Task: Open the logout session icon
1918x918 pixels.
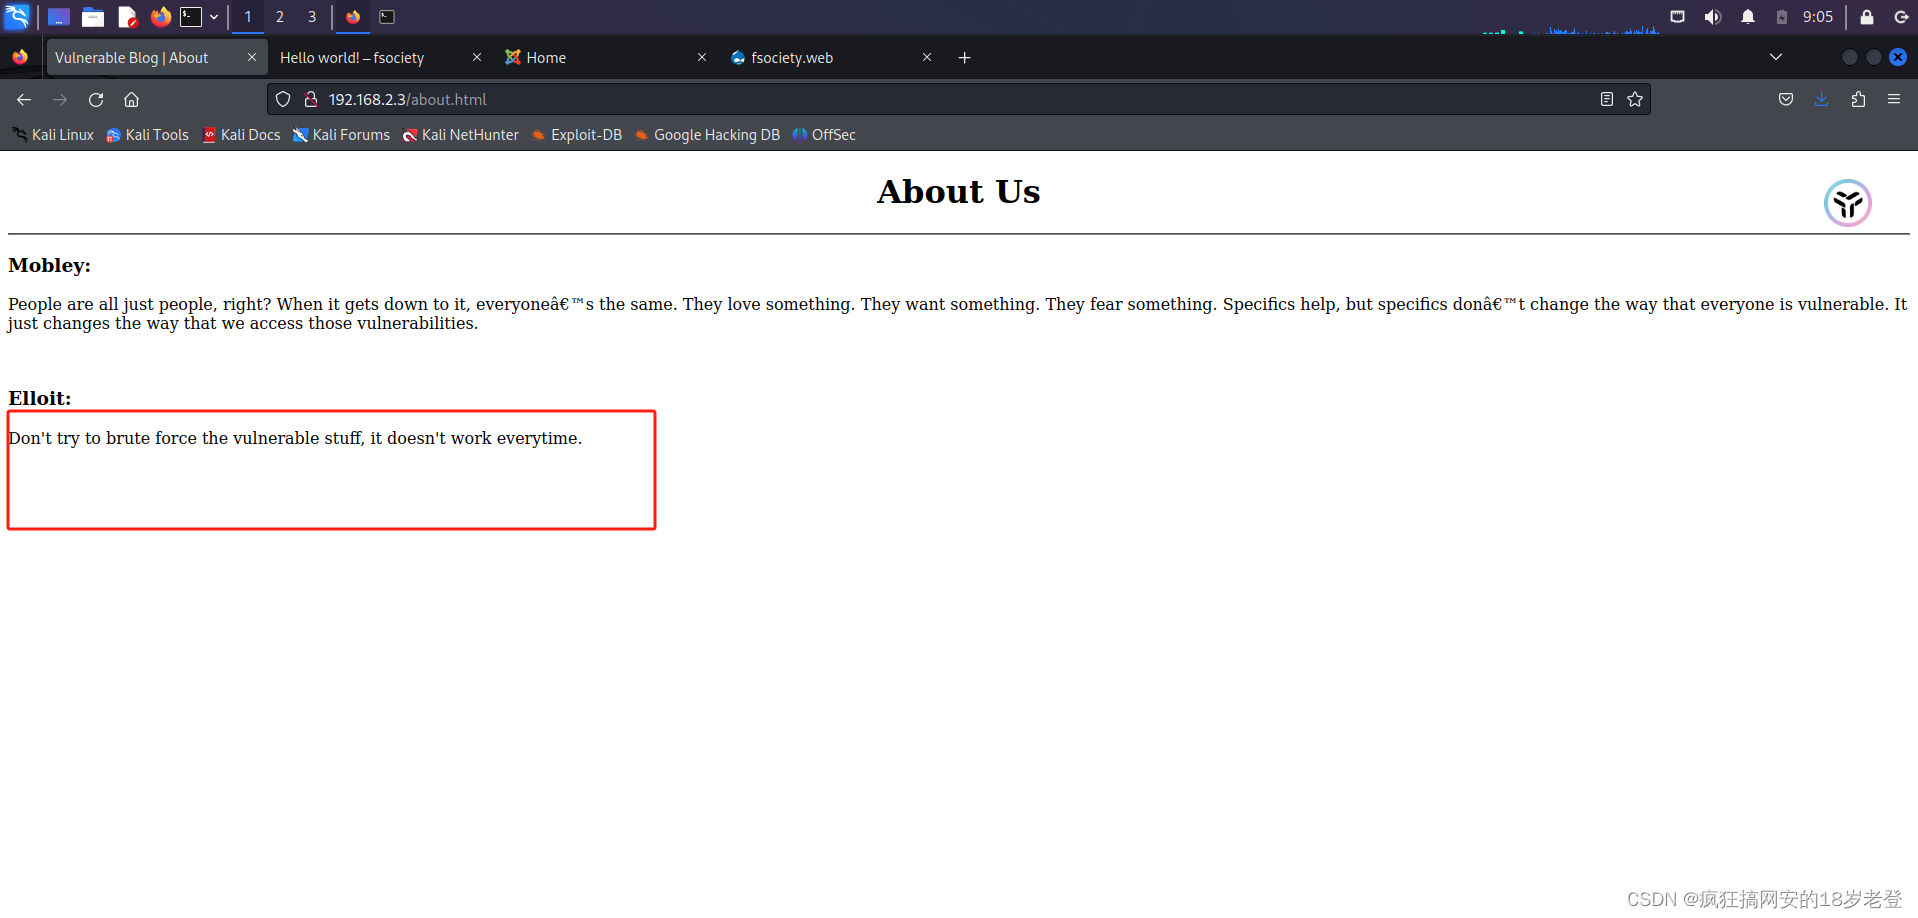Action: click(1901, 17)
